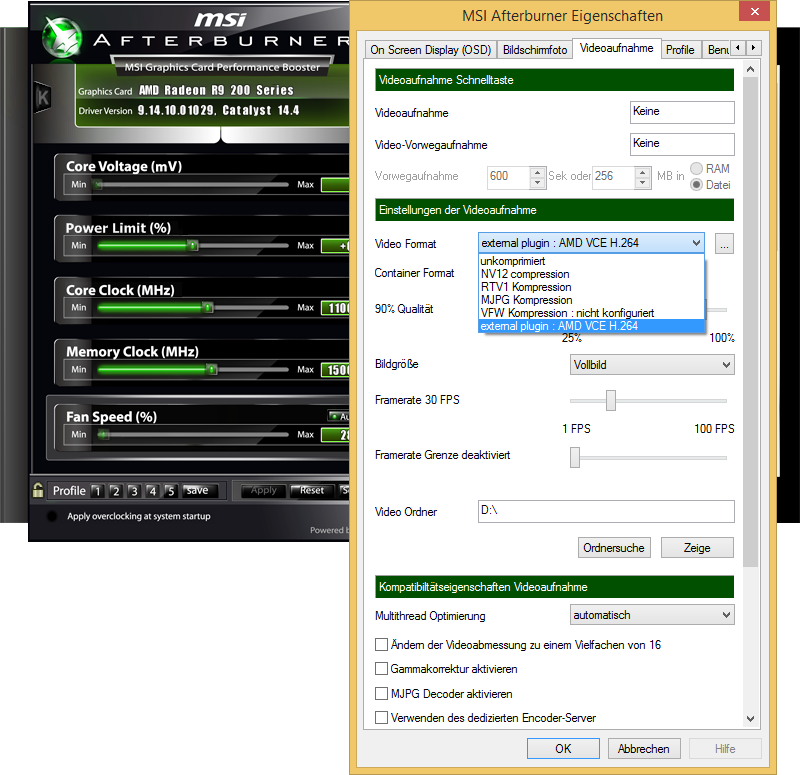Click the Fan Speed slider thumb
The height and width of the screenshot is (775, 800).
pyautogui.click(x=103, y=435)
